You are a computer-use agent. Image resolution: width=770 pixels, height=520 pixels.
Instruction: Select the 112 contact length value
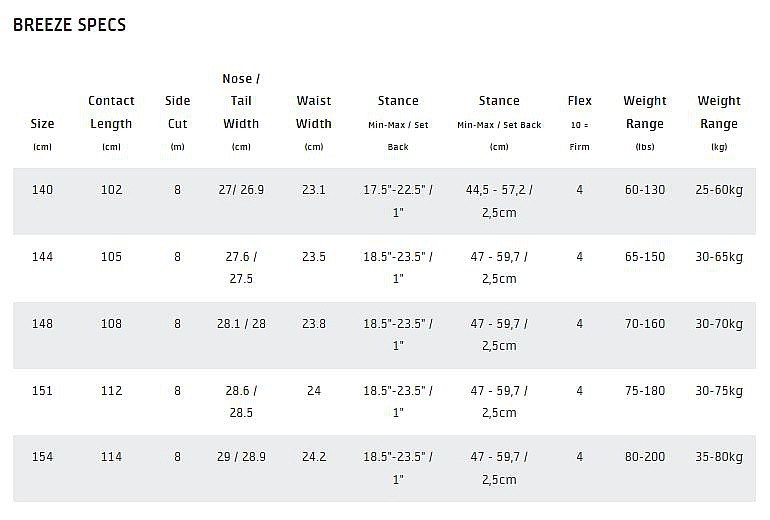coord(111,390)
